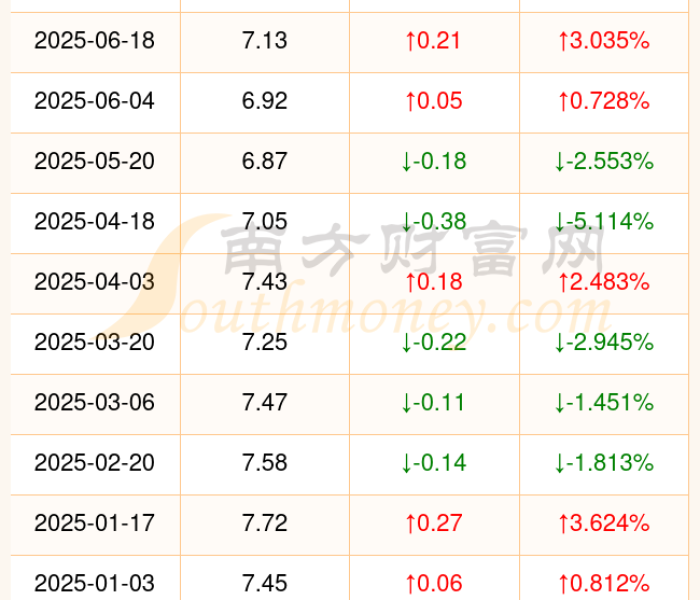Select the 2025-04-18 date cell
The image size is (700, 600).
click(x=94, y=221)
